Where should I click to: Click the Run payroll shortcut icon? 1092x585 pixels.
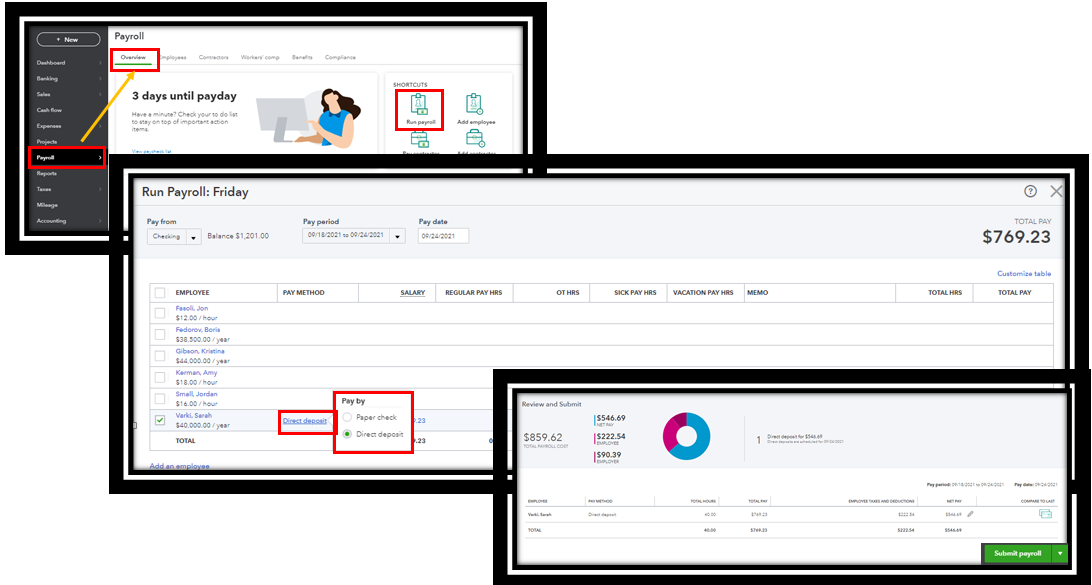click(421, 104)
